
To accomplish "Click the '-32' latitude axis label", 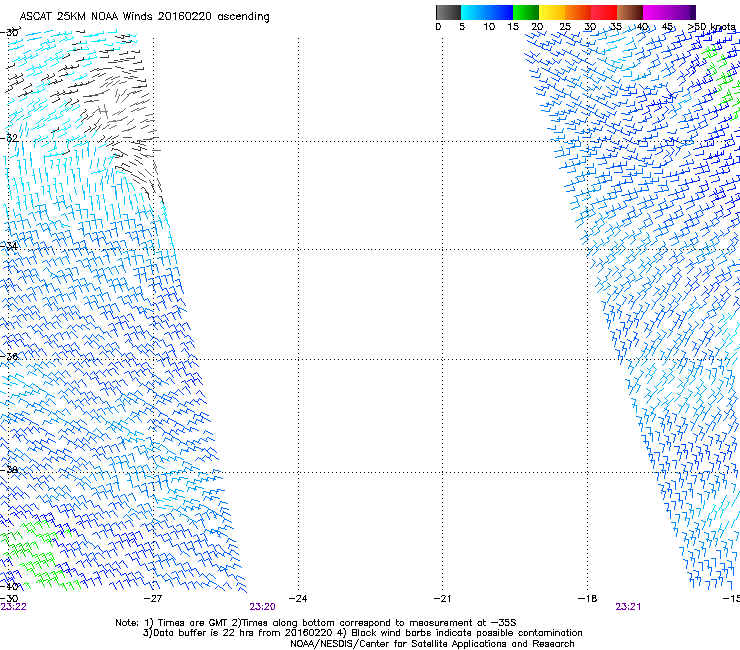I will pyautogui.click(x=9, y=138).
